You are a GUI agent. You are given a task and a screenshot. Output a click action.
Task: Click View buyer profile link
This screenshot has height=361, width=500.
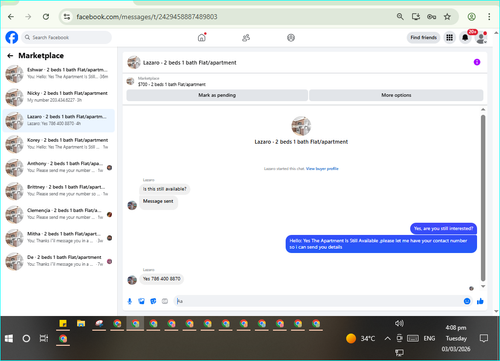click(x=322, y=169)
